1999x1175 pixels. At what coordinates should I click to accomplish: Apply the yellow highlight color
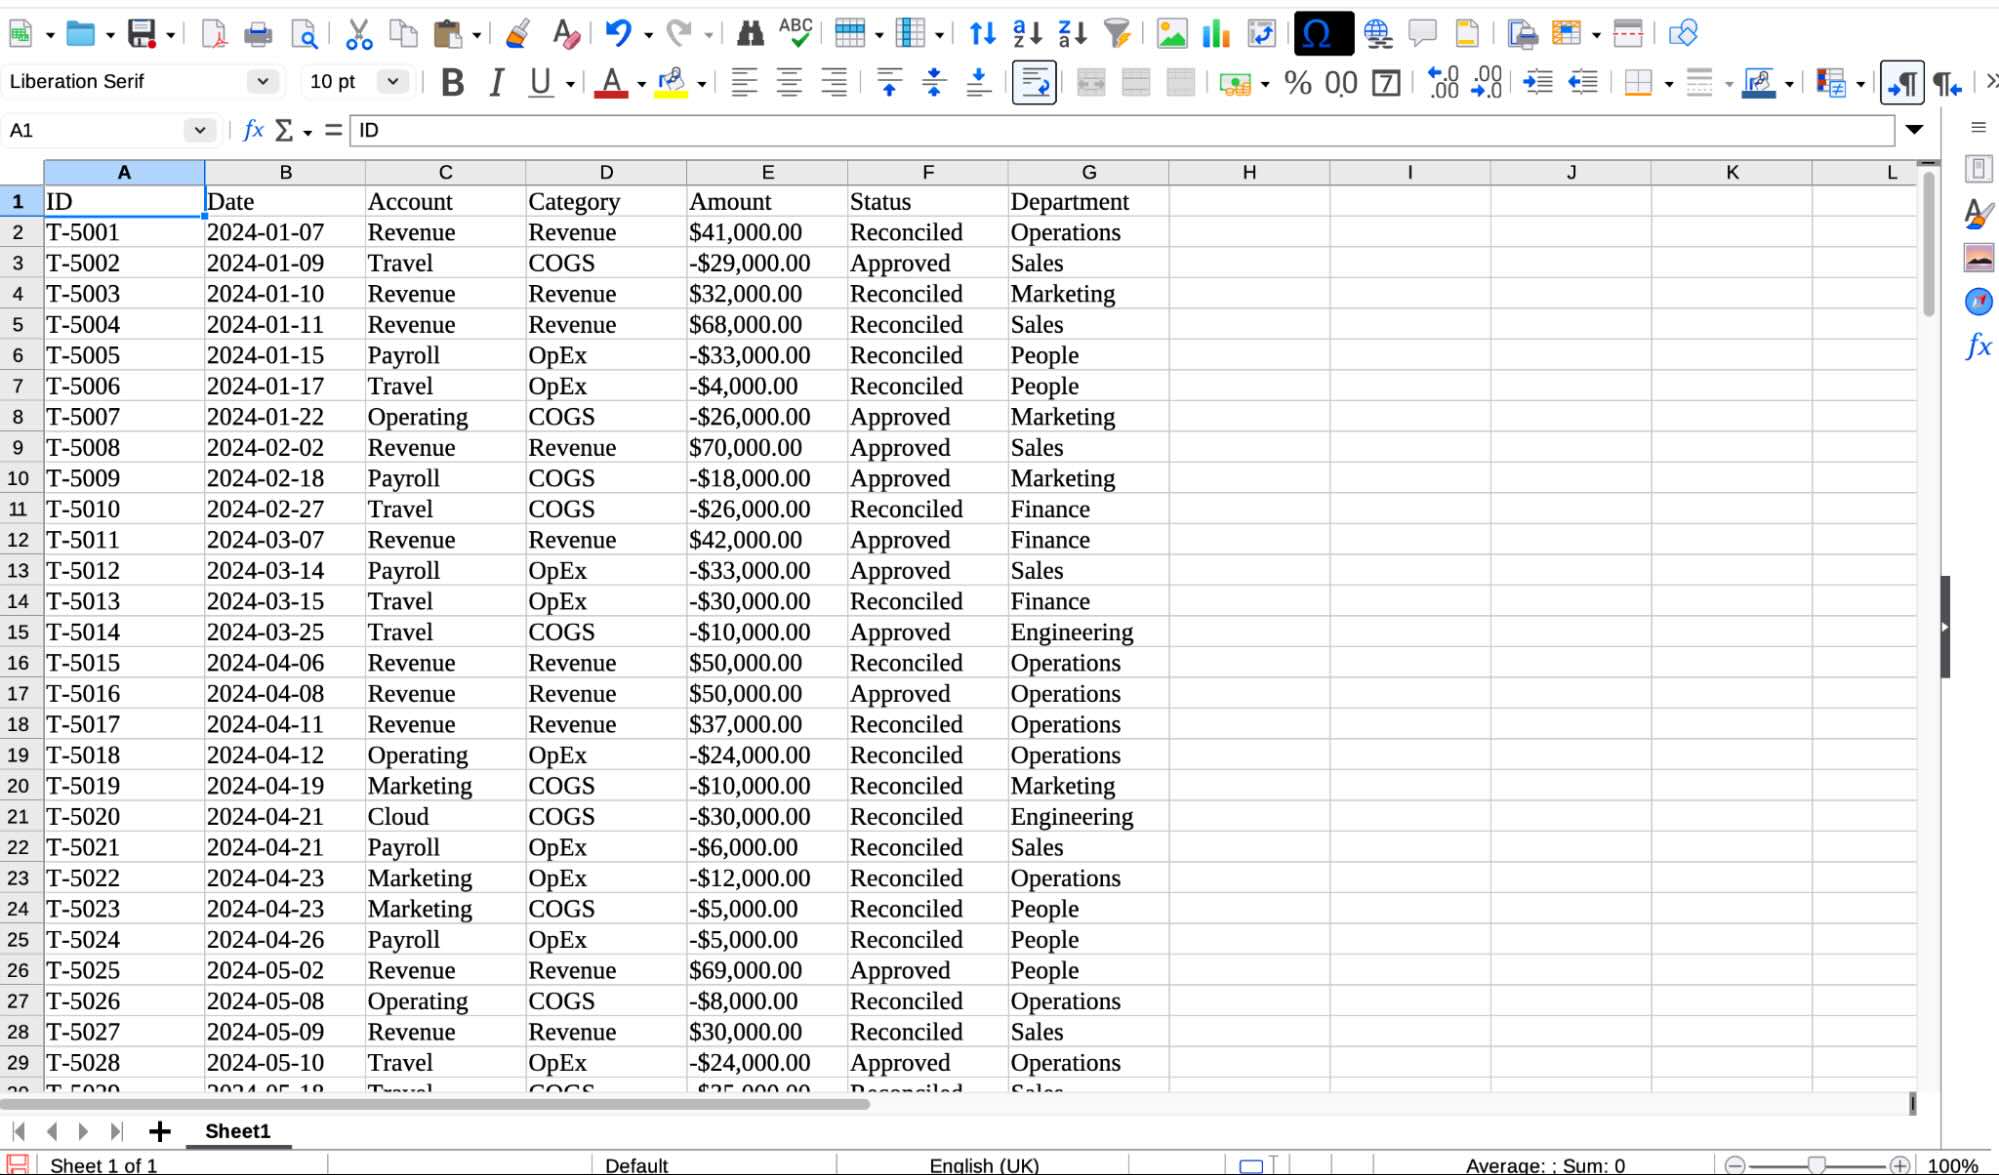click(x=671, y=82)
